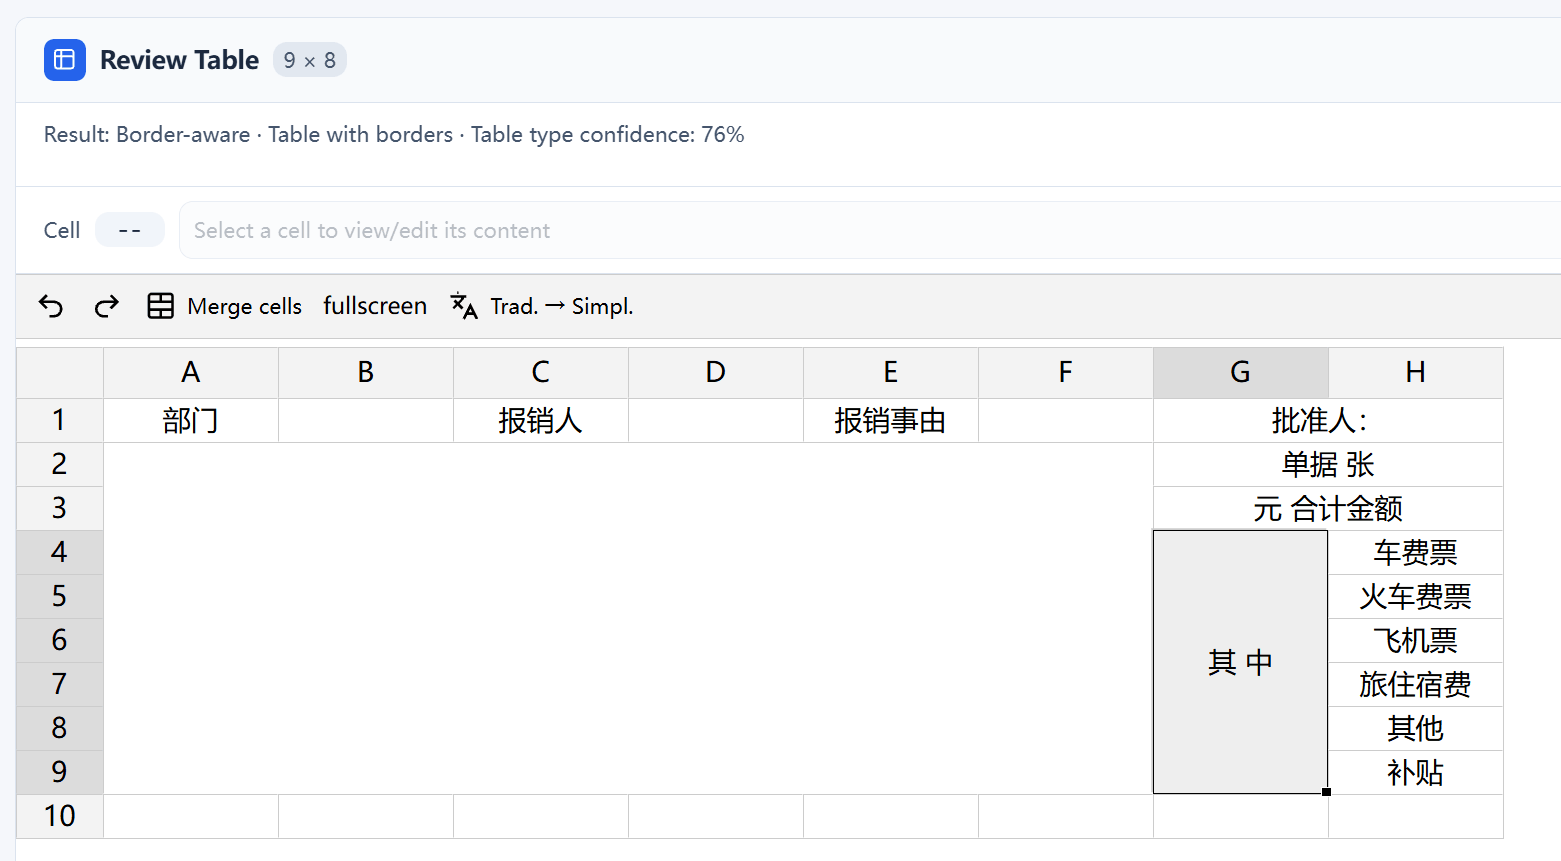Convert Trad. → Simpl. text
This screenshot has width=1561, height=861.
tap(562, 306)
